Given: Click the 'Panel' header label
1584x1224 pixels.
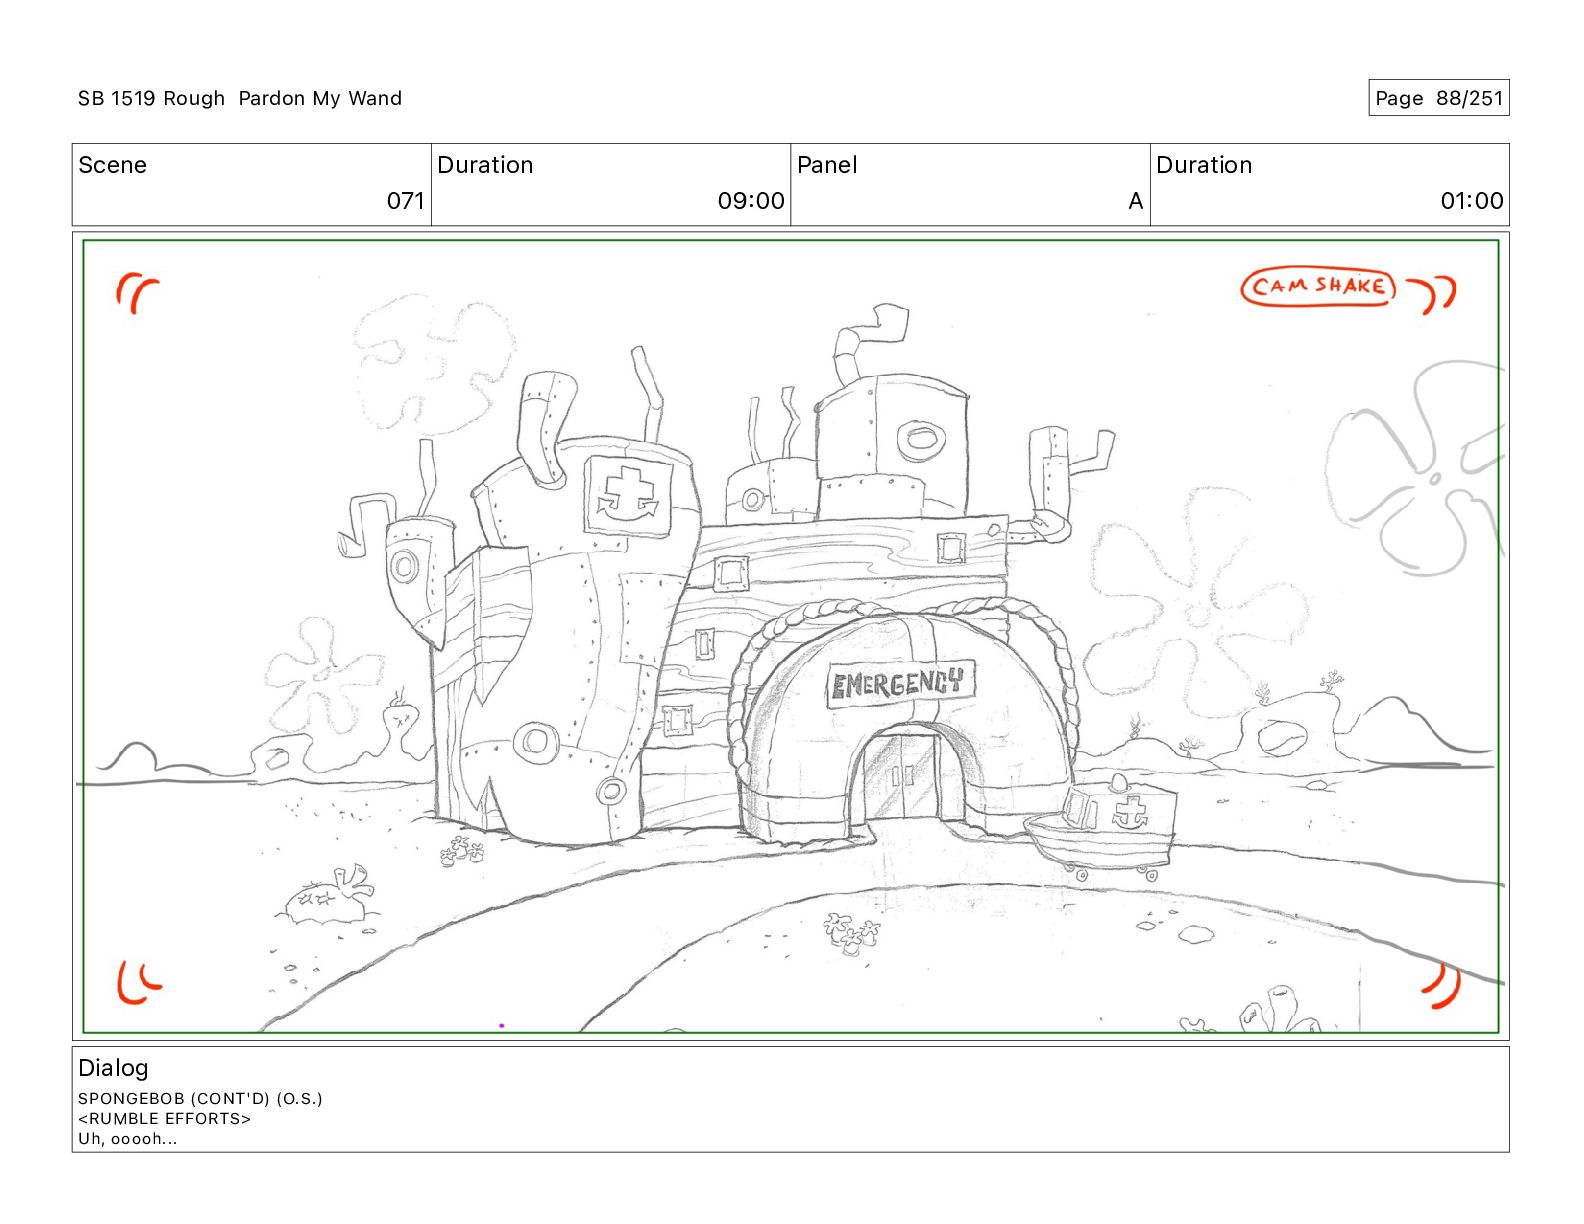Looking at the screenshot, I should tap(827, 165).
